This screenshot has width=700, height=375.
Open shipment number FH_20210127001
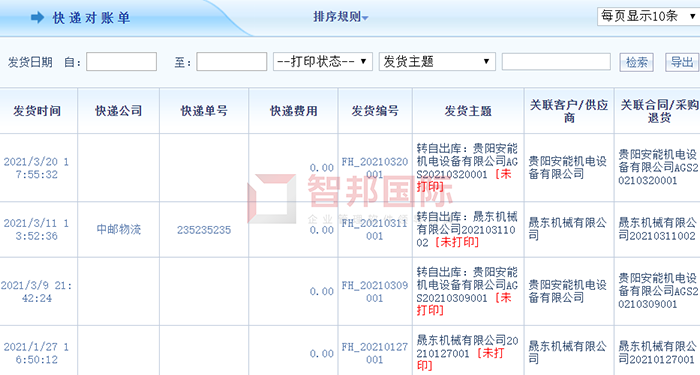tap(375, 353)
